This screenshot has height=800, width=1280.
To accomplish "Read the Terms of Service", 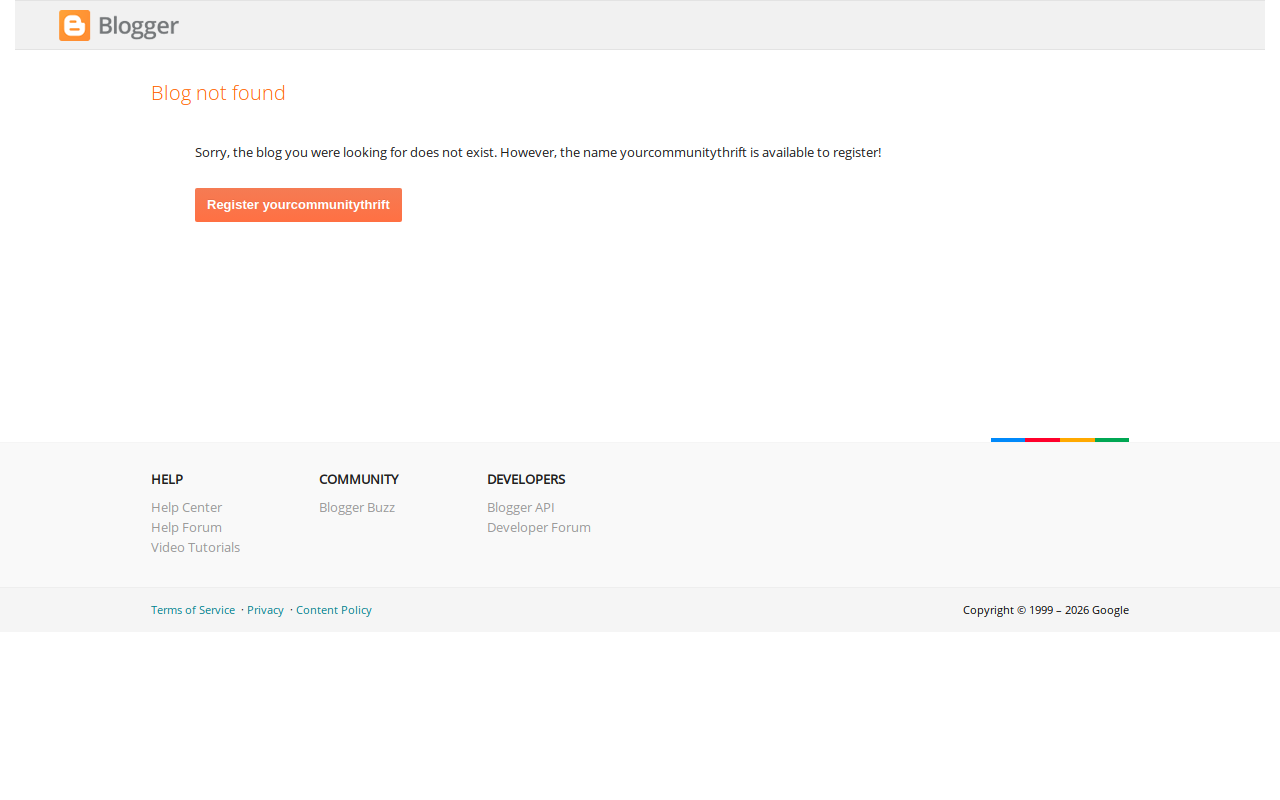I will 193,610.
